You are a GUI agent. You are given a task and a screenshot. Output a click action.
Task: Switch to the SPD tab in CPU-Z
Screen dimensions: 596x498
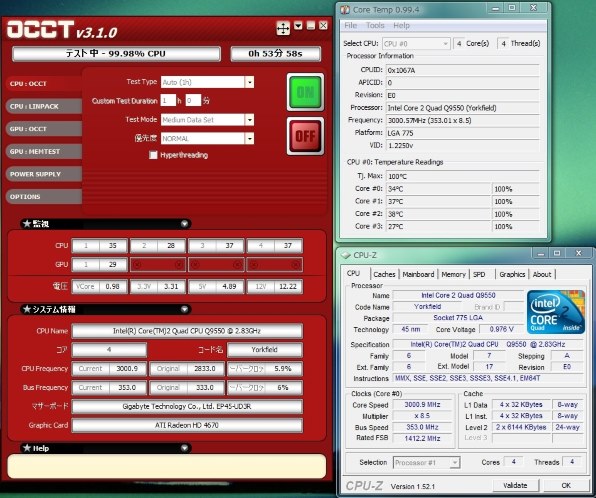[x=479, y=274]
